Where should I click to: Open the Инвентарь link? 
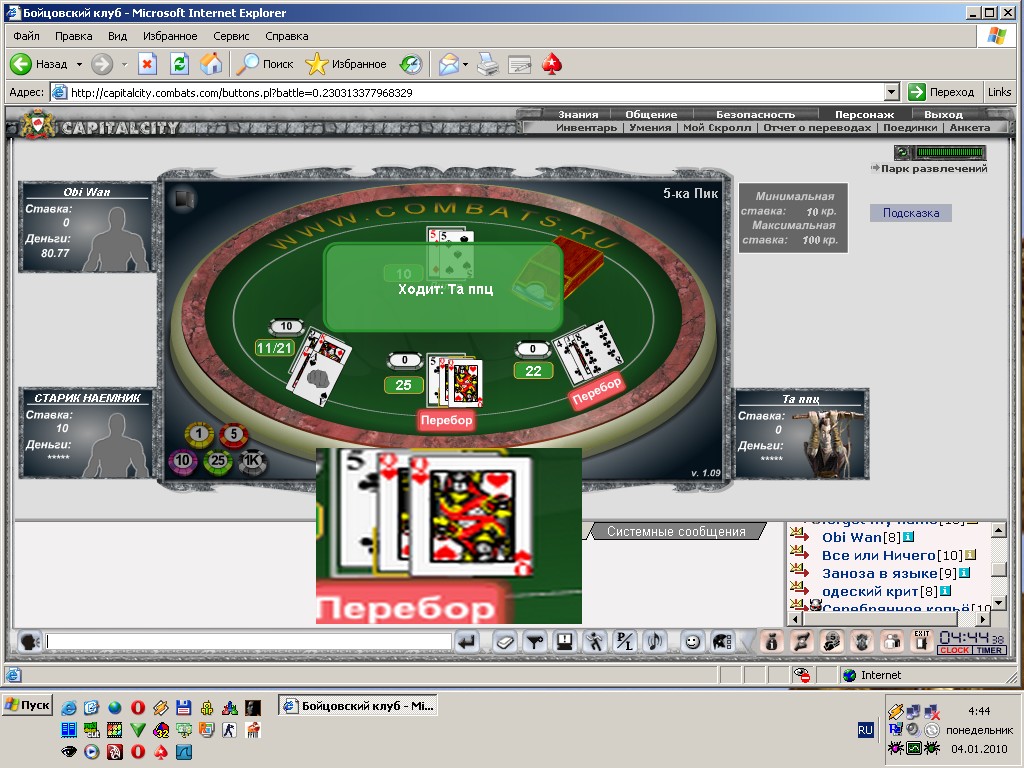(x=586, y=127)
